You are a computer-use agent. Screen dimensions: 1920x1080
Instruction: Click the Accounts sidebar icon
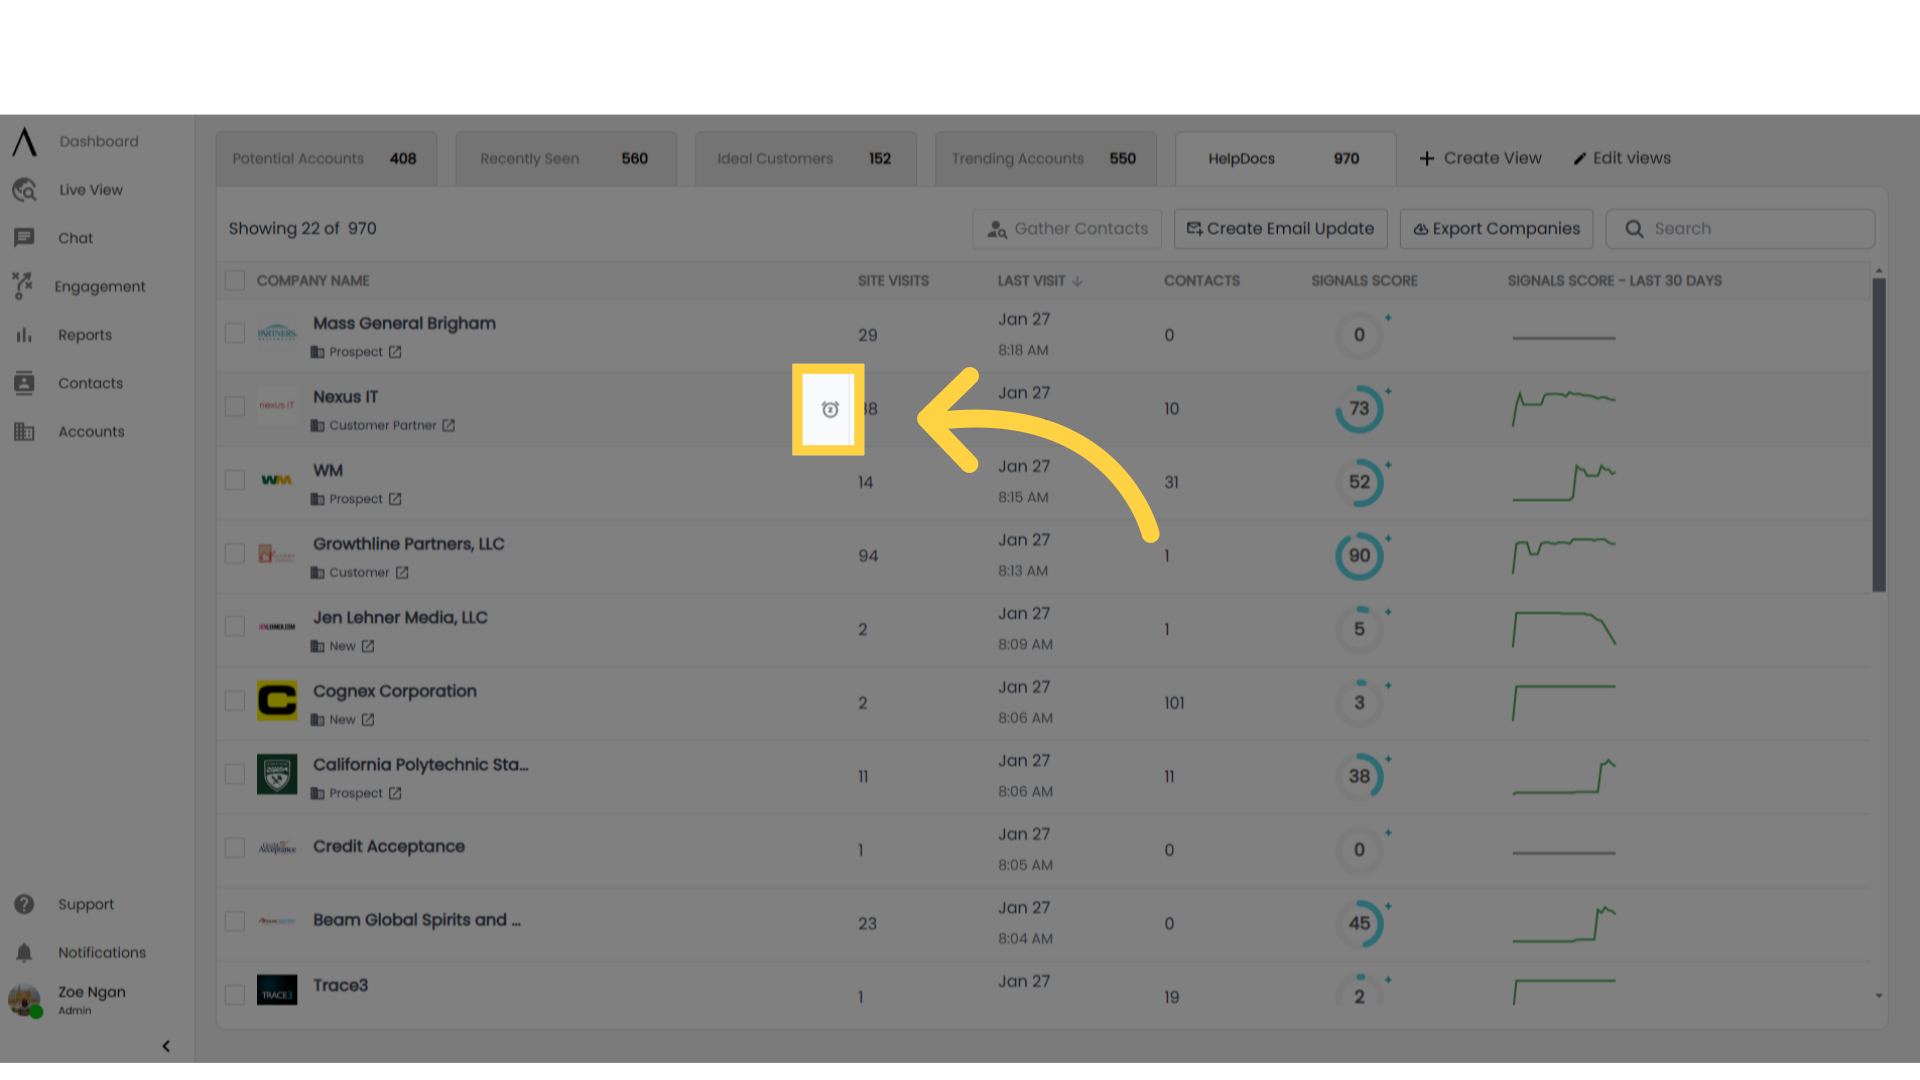(22, 431)
